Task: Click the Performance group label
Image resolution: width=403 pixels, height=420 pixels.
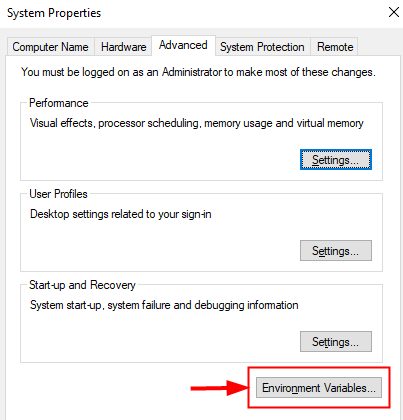Action: click(59, 103)
